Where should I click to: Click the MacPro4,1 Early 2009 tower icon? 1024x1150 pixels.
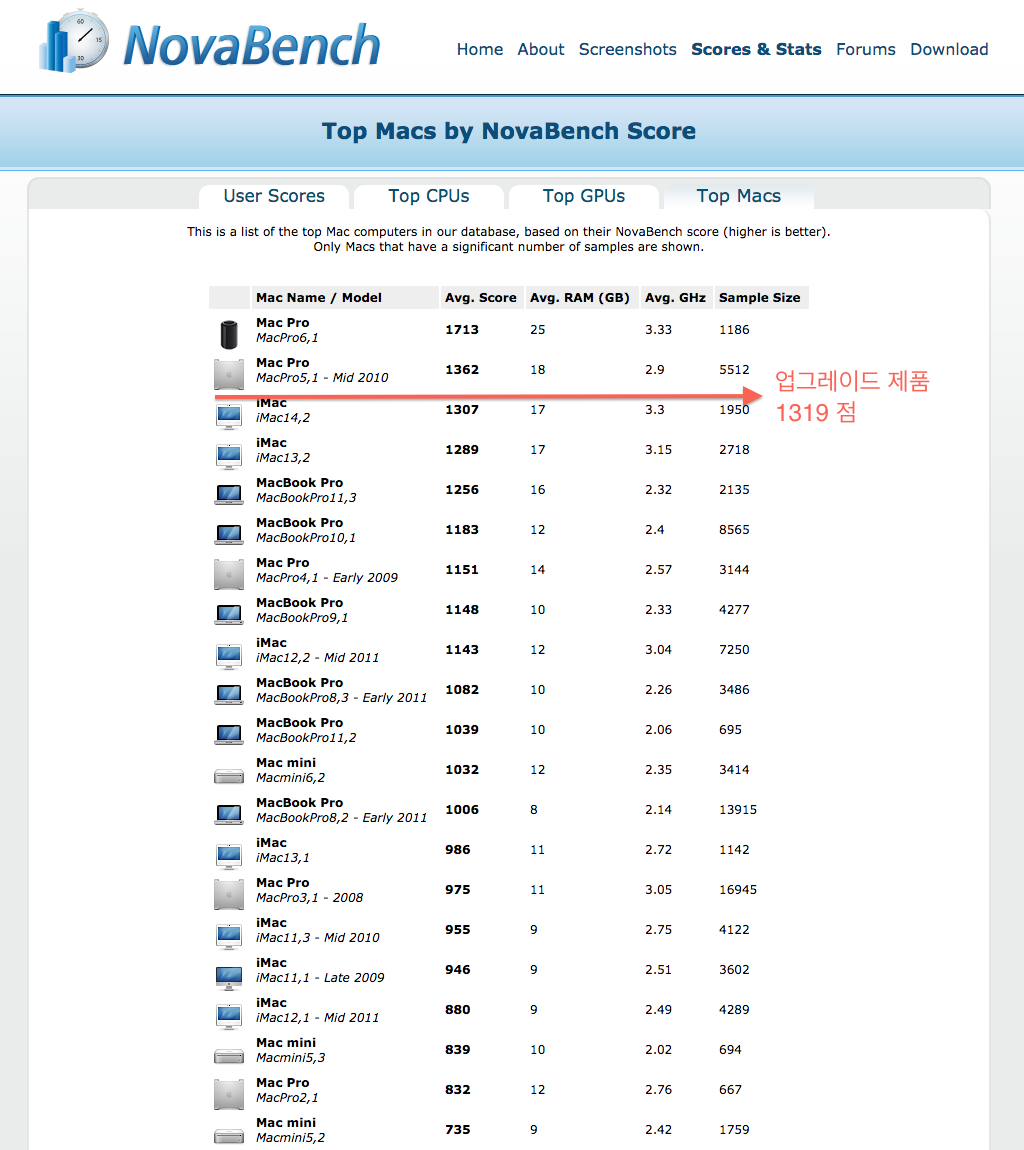(229, 573)
